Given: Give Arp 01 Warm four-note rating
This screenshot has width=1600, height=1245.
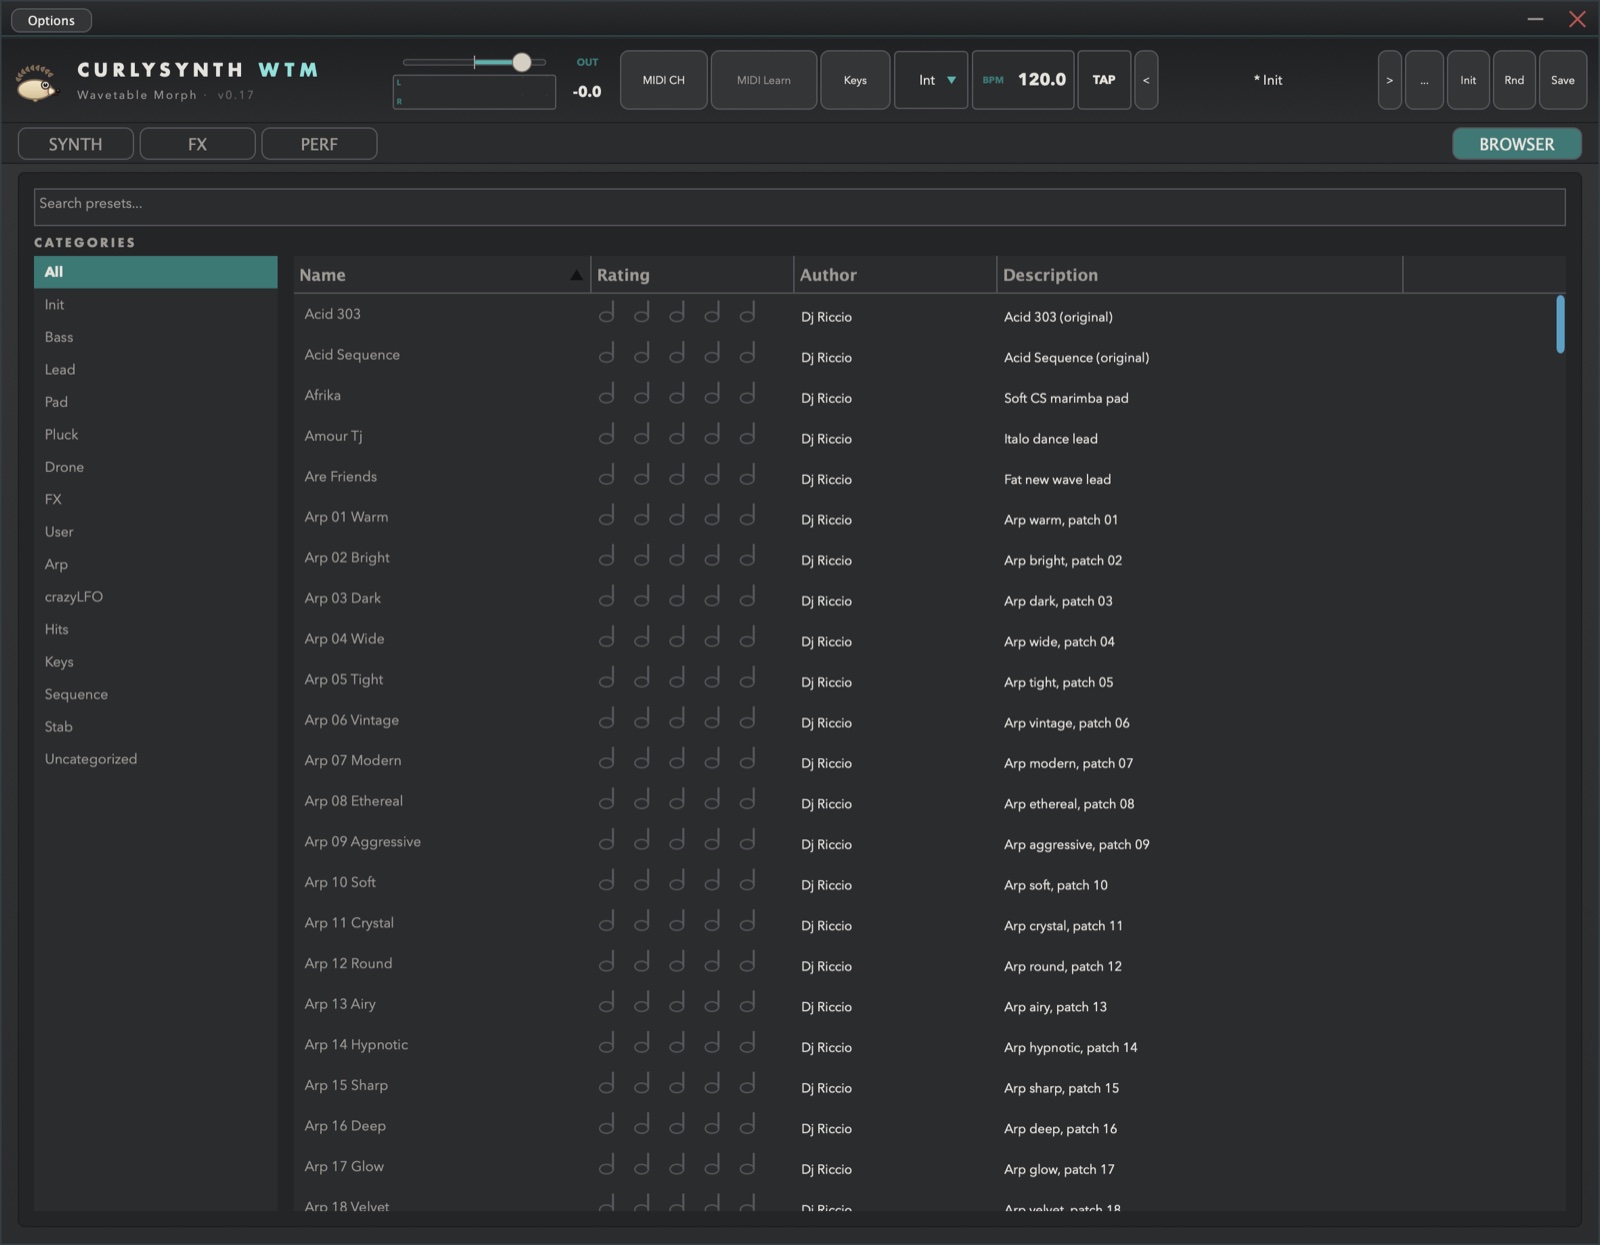Looking at the screenshot, I should coord(712,517).
